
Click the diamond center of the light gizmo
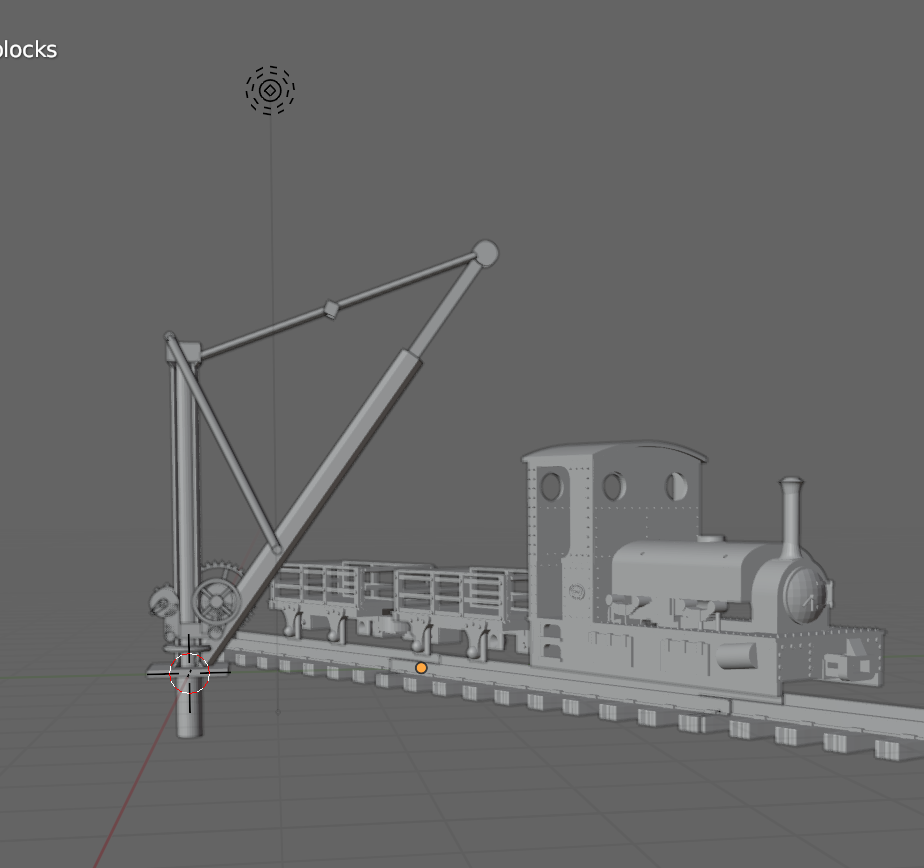pyautogui.click(x=268, y=89)
